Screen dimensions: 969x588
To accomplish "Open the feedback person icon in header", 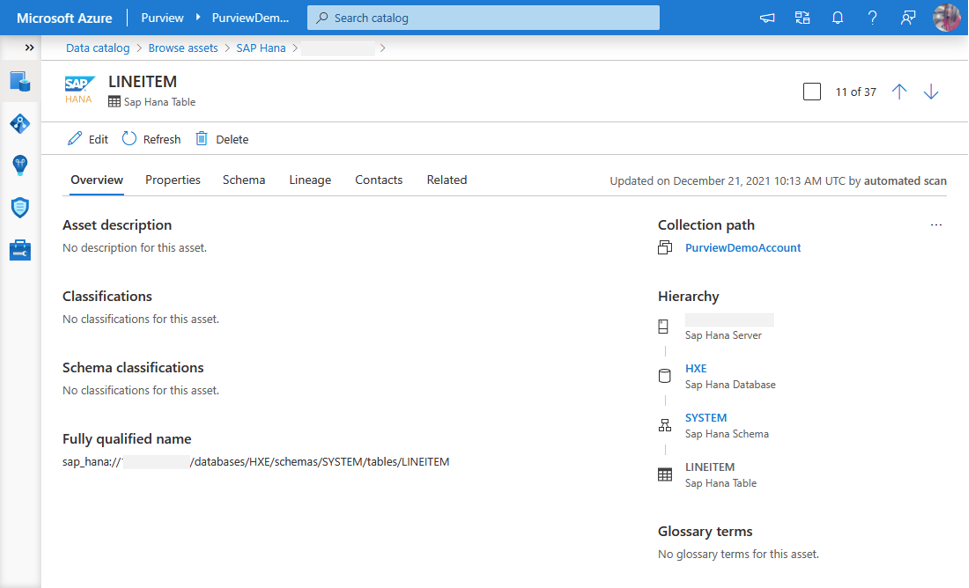I will click(908, 18).
